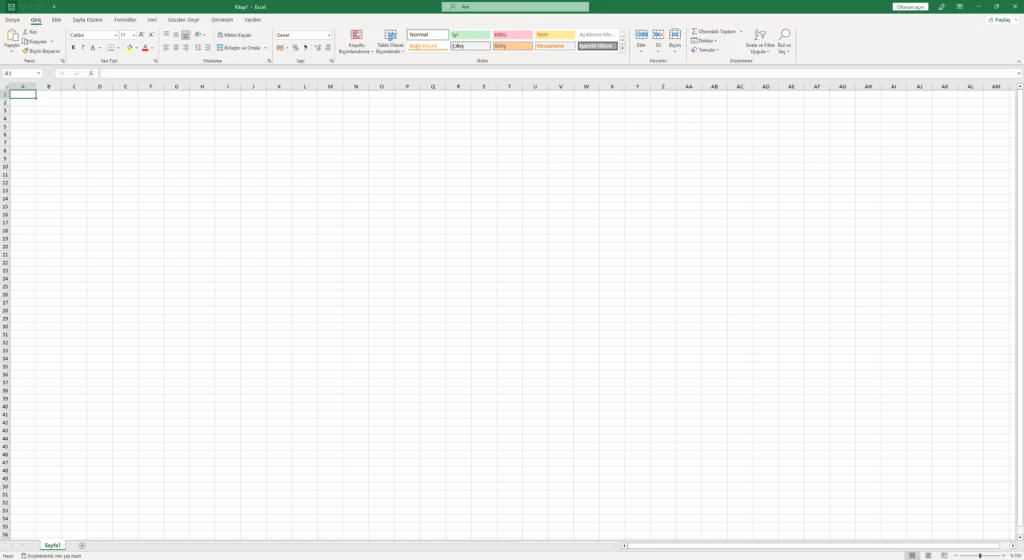Toggle bottom vertical alignment
The width and height of the screenshot is (1024, 560).
pyautogui.click(x=186, y=35)
